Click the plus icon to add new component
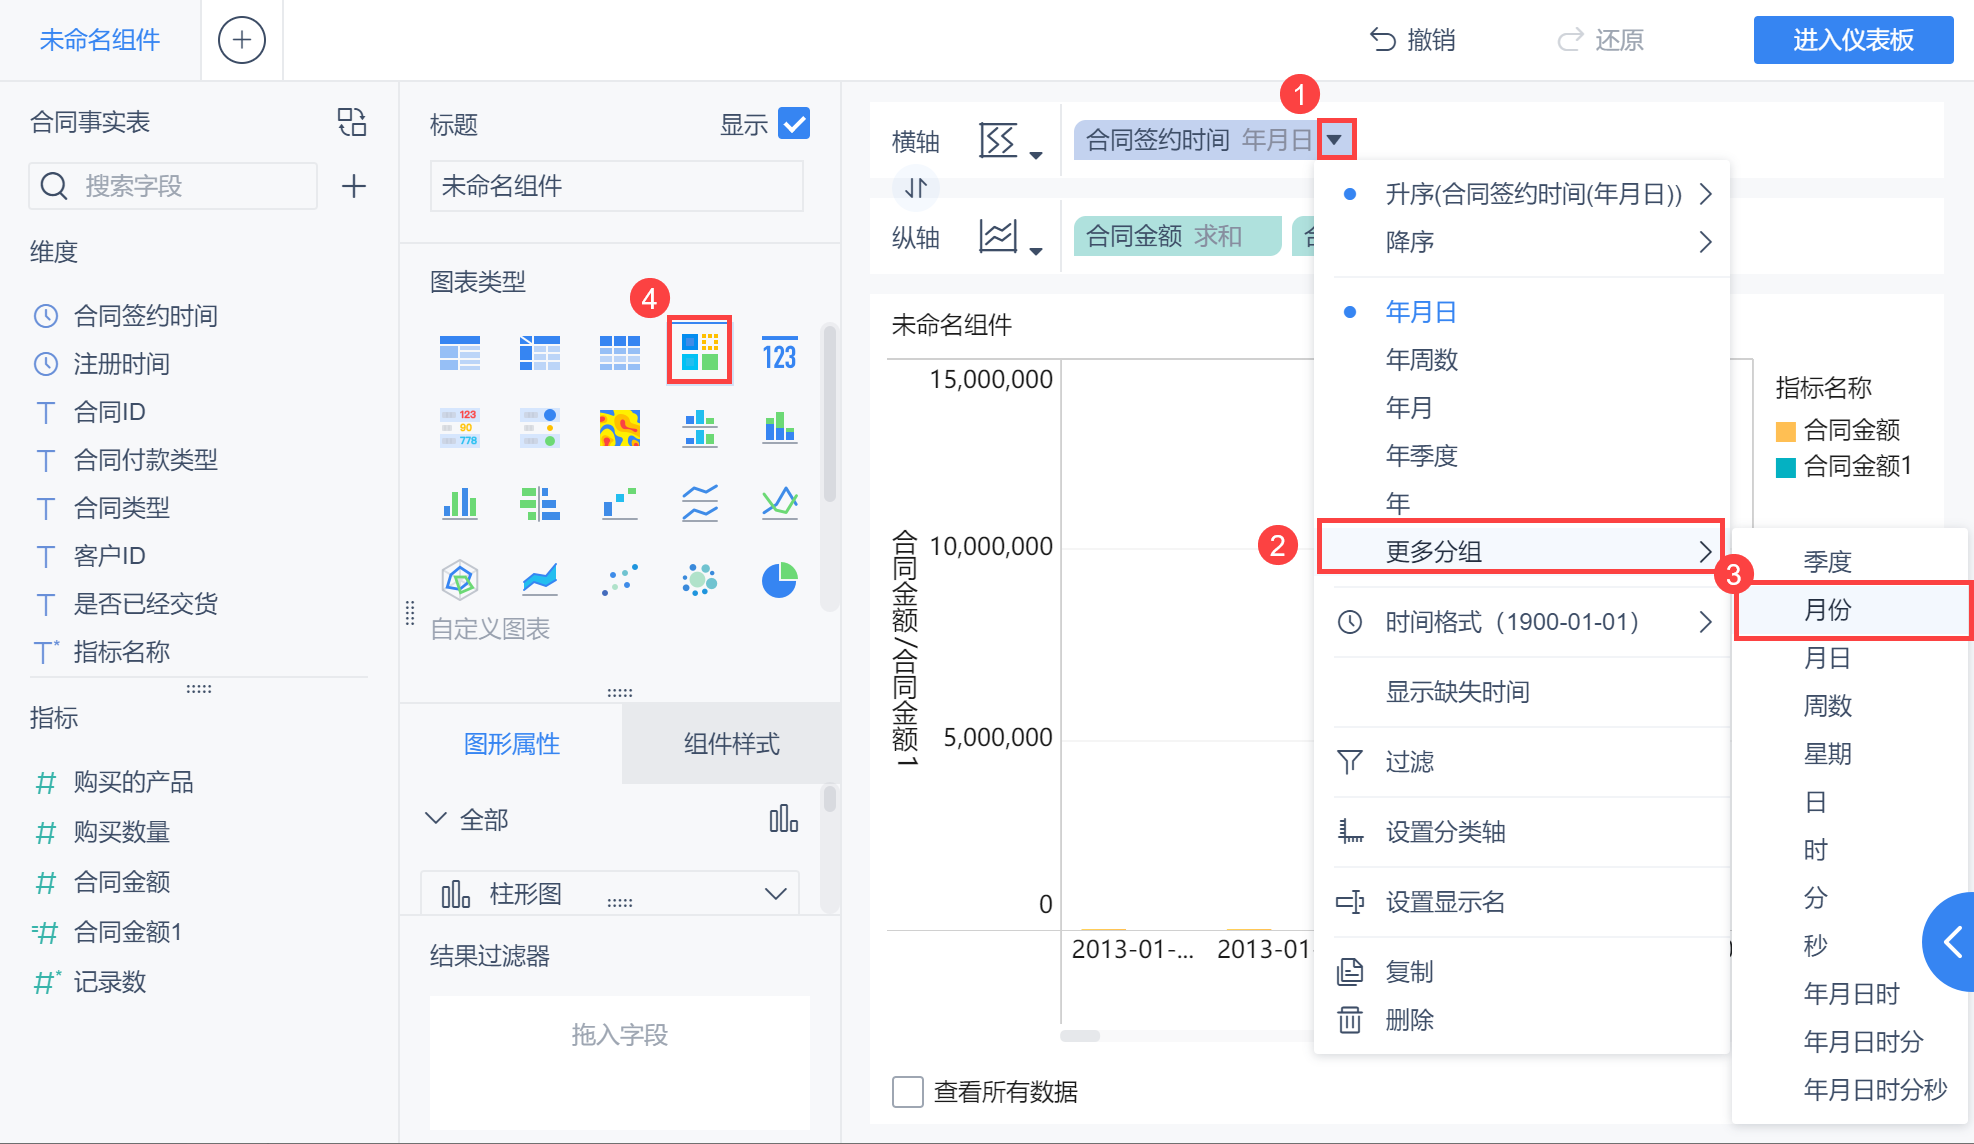 (241, 40)
